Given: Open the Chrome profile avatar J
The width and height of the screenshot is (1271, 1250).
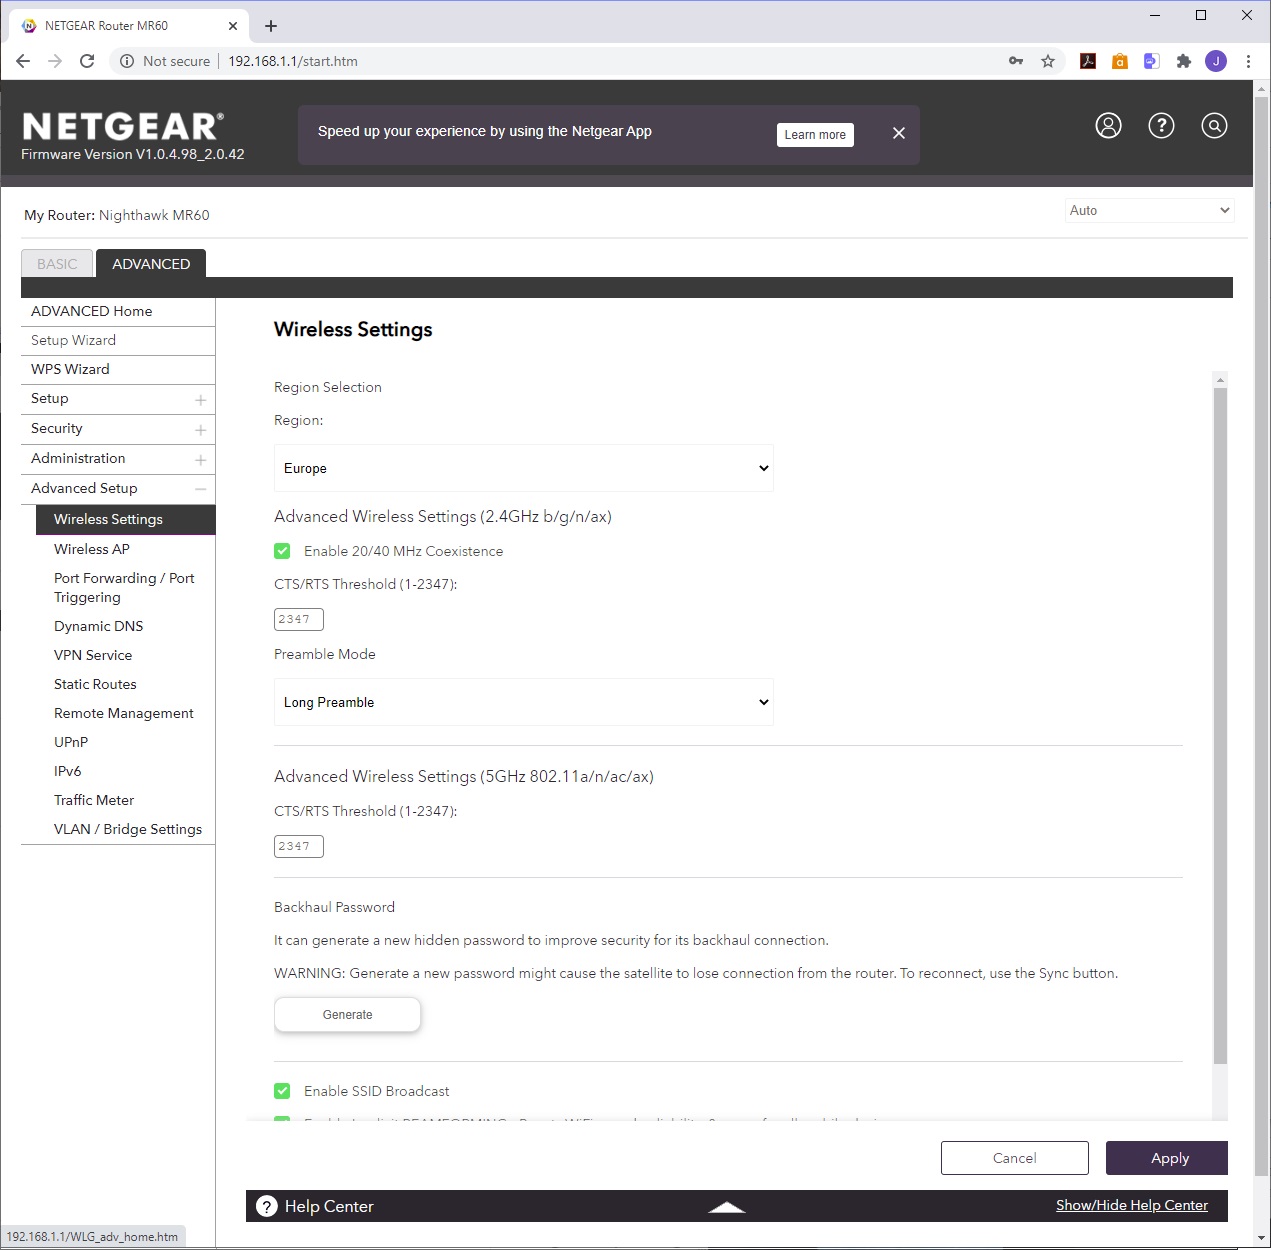Looking at the screenshot, I should pyautogui.click(x=1216, y=61).
